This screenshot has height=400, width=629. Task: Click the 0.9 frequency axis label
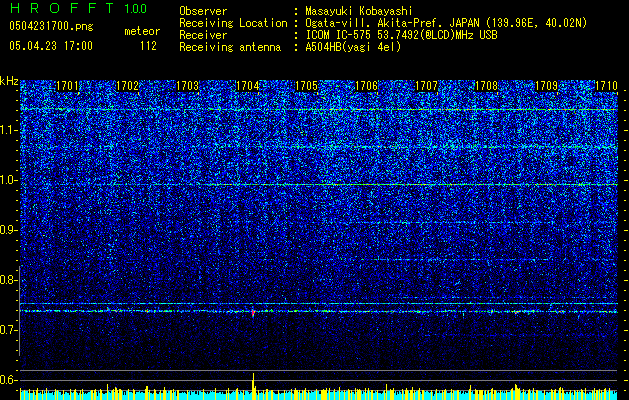(8, 230)
